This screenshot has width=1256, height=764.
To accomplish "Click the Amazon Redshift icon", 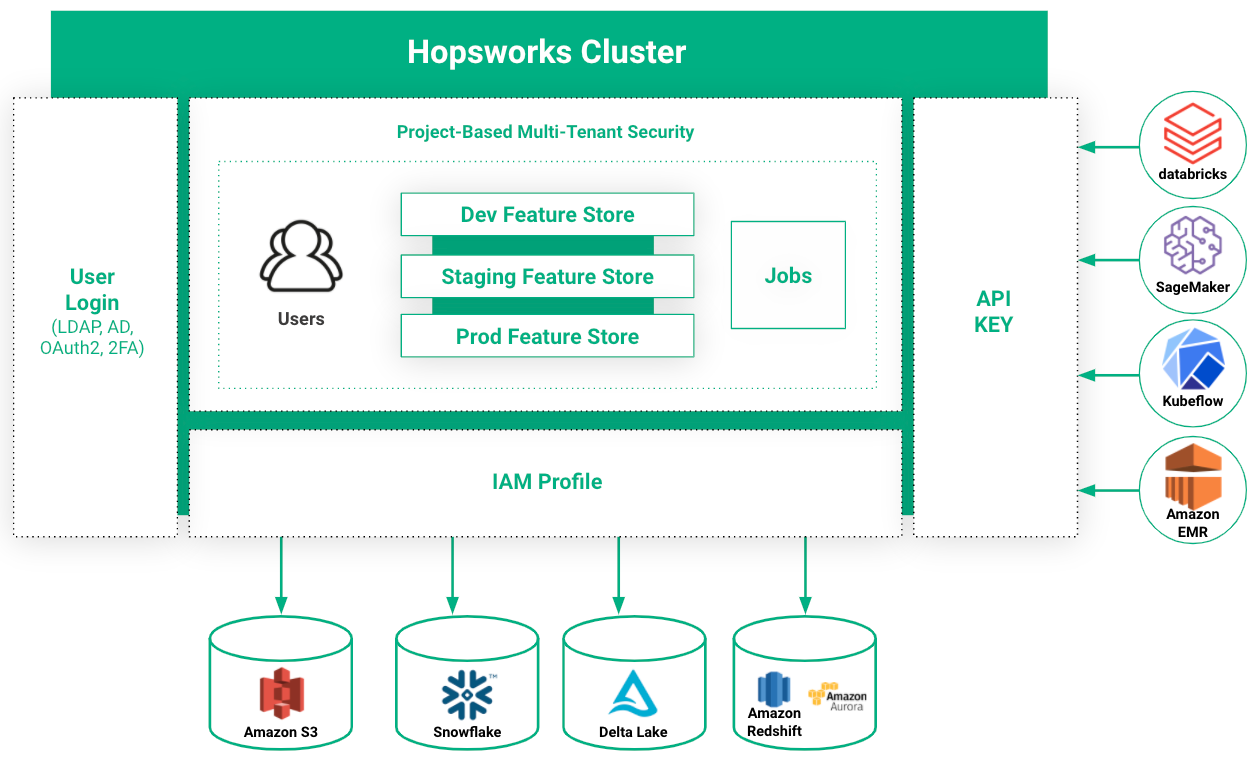I will pos(773,688).
